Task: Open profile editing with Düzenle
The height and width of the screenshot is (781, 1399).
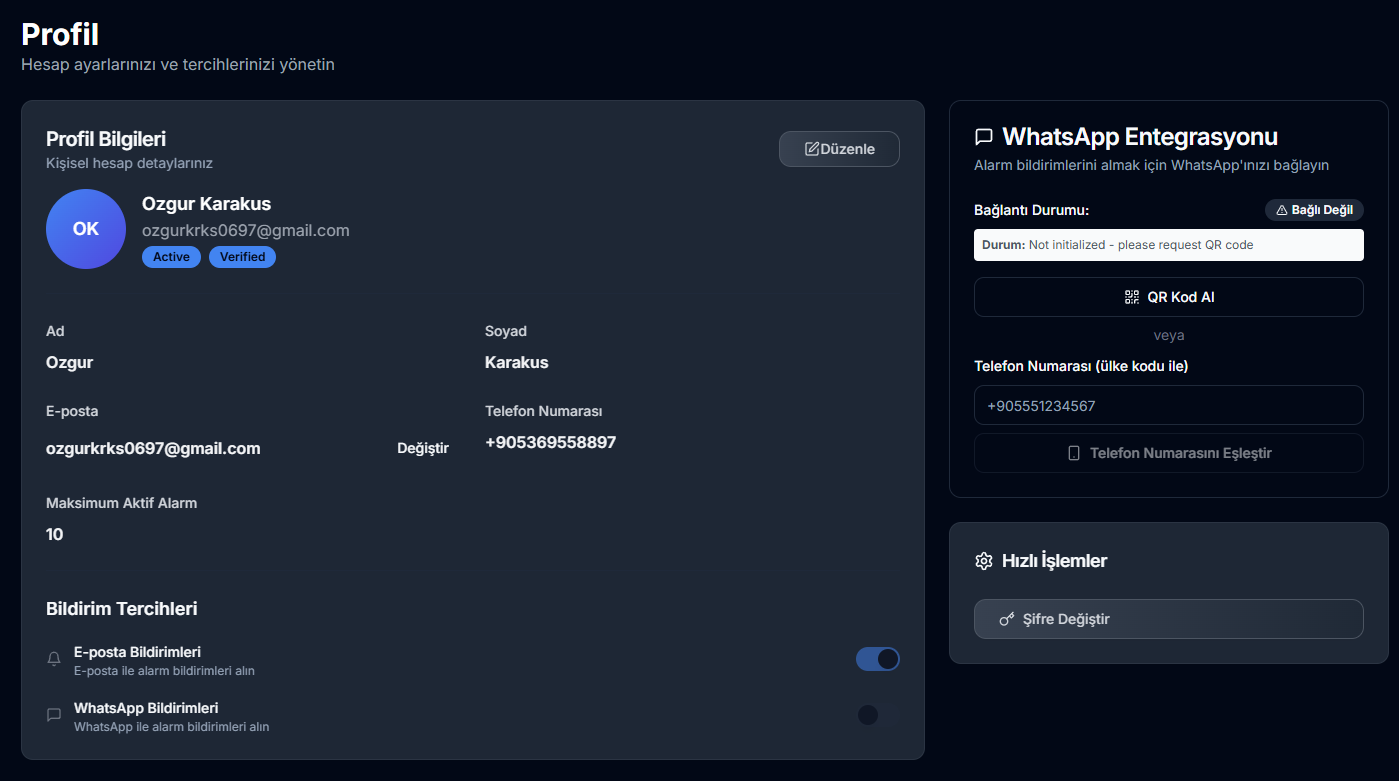Action: click(839, 148)
